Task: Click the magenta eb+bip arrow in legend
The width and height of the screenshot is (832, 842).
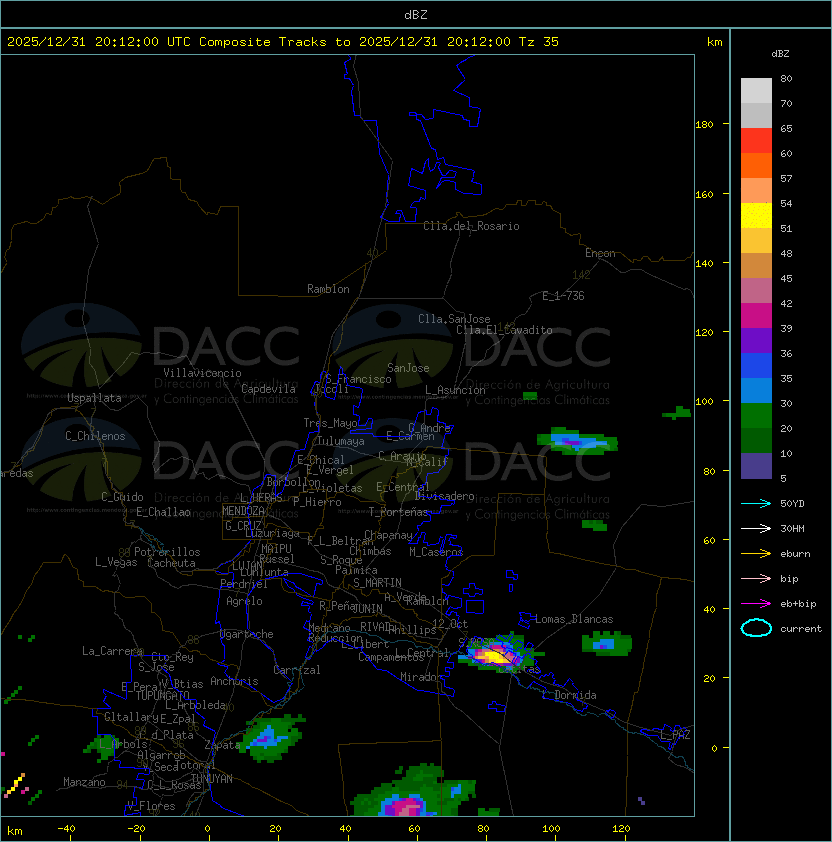Action: [x=756, y=604]
